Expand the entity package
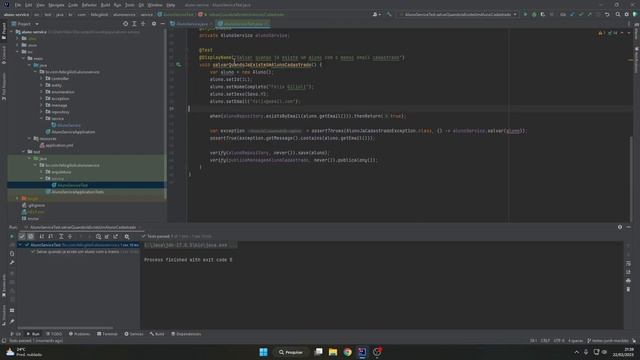Viewport: 640px width, 360px height. click(x=41, y=85)
